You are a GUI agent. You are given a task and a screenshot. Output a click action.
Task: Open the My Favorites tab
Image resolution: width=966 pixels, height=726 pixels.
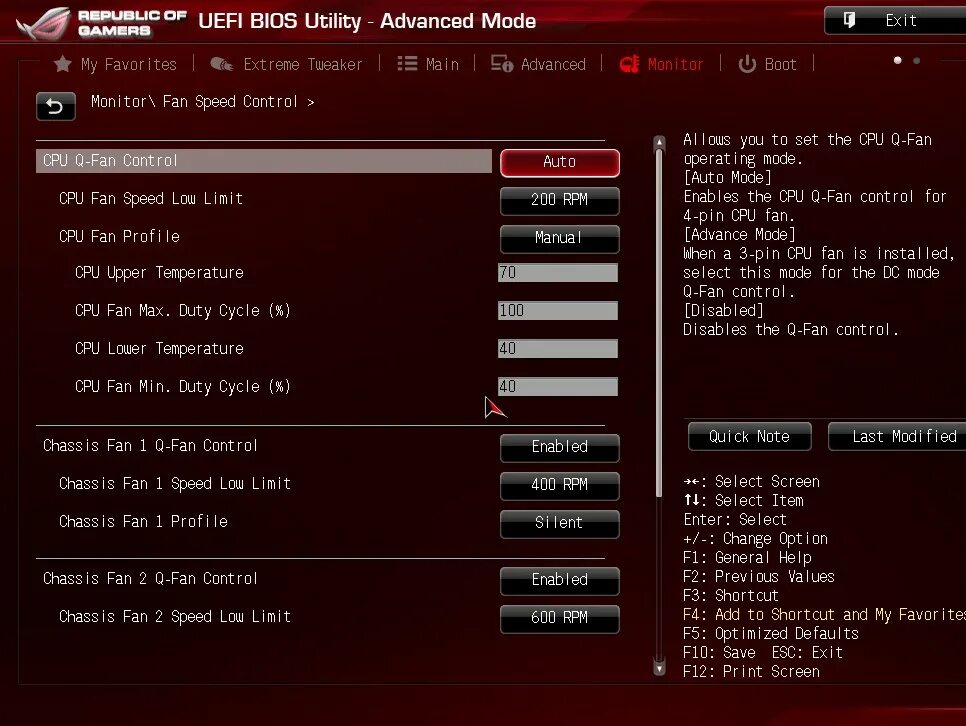[x=115, y=64]
